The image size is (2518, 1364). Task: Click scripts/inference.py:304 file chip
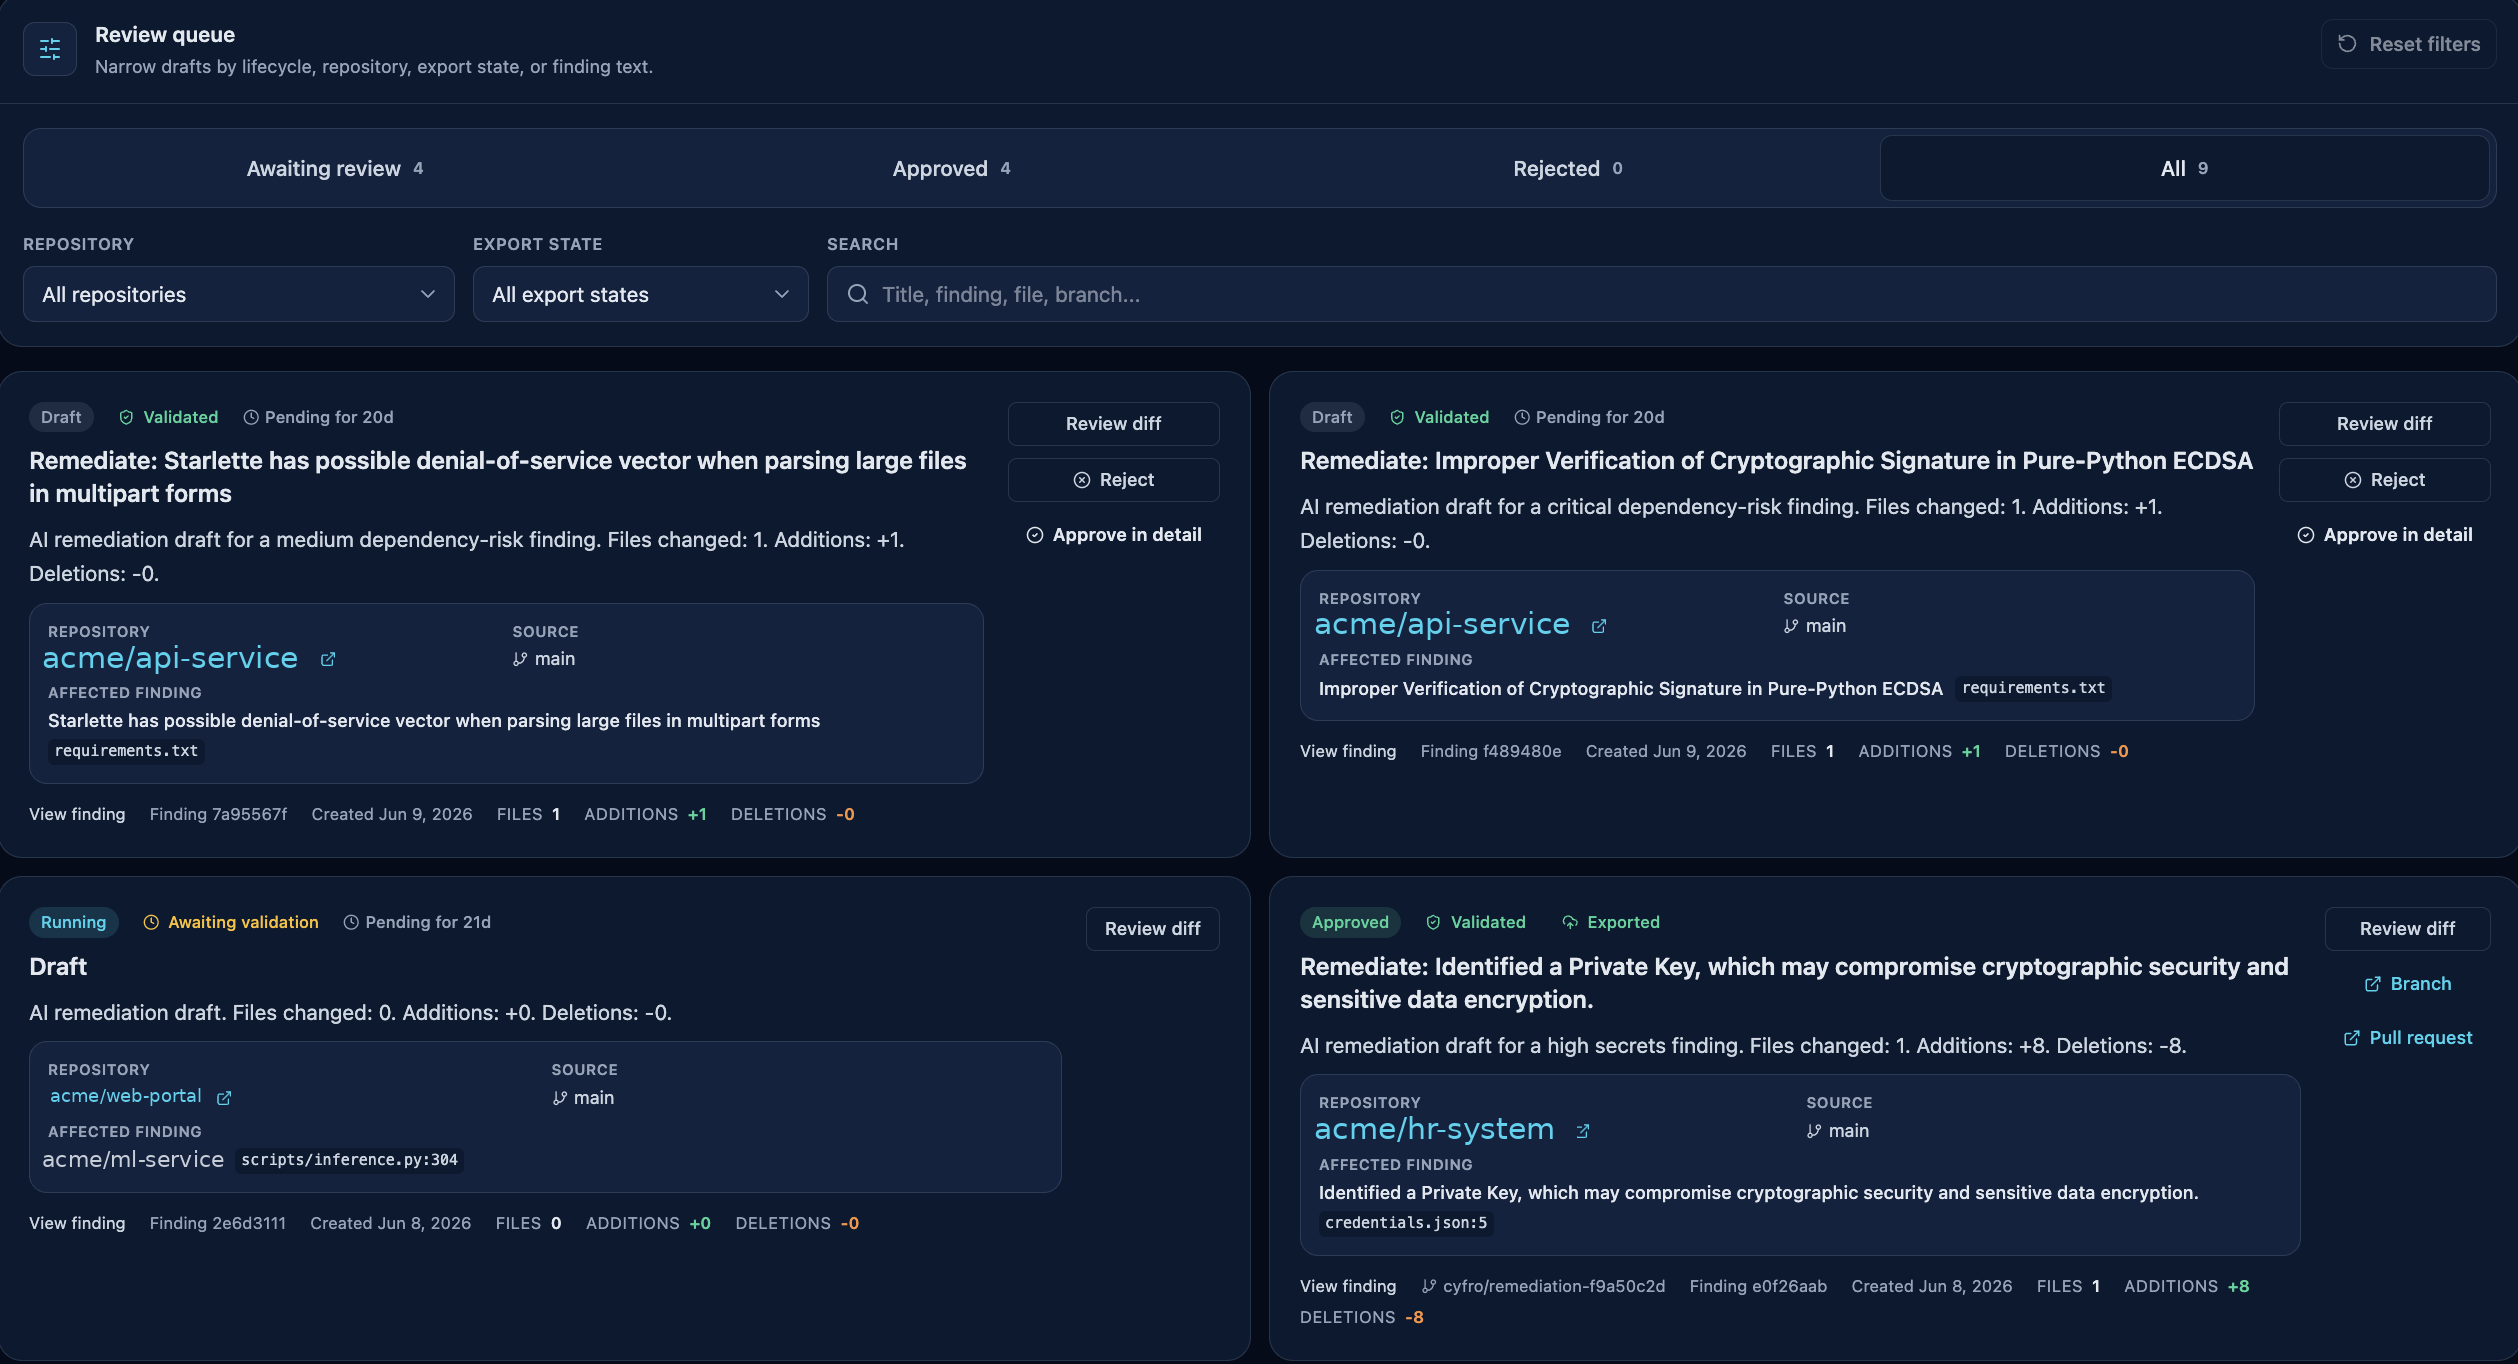click(349, 1160)
